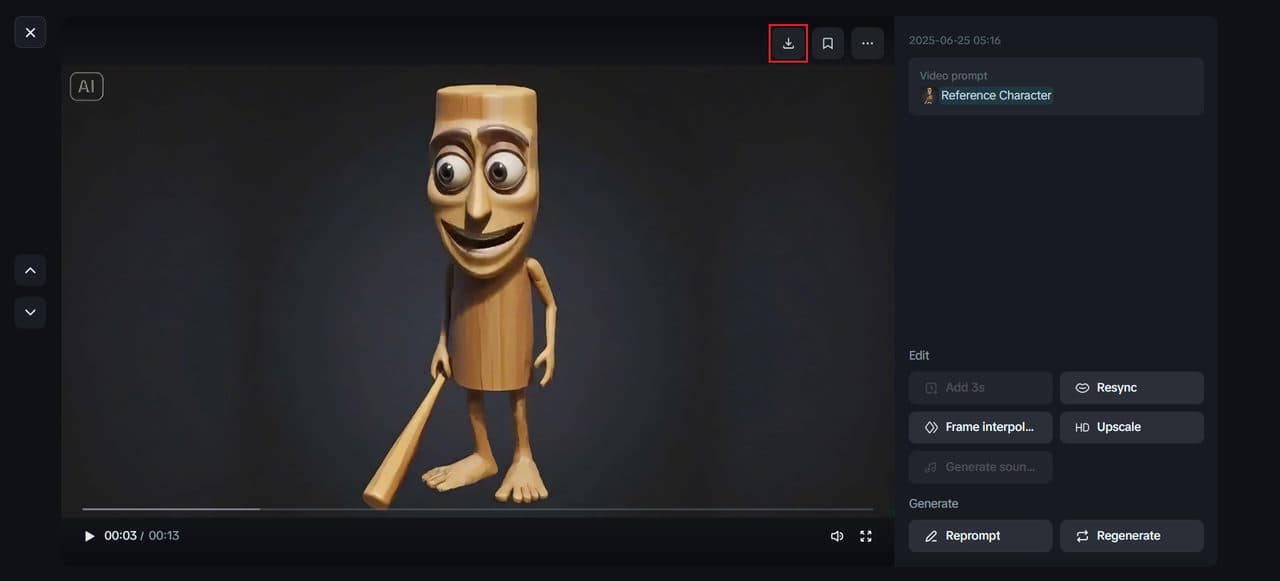
Task: Open the three-dot more options menu
Action: [x=867, y=43]
